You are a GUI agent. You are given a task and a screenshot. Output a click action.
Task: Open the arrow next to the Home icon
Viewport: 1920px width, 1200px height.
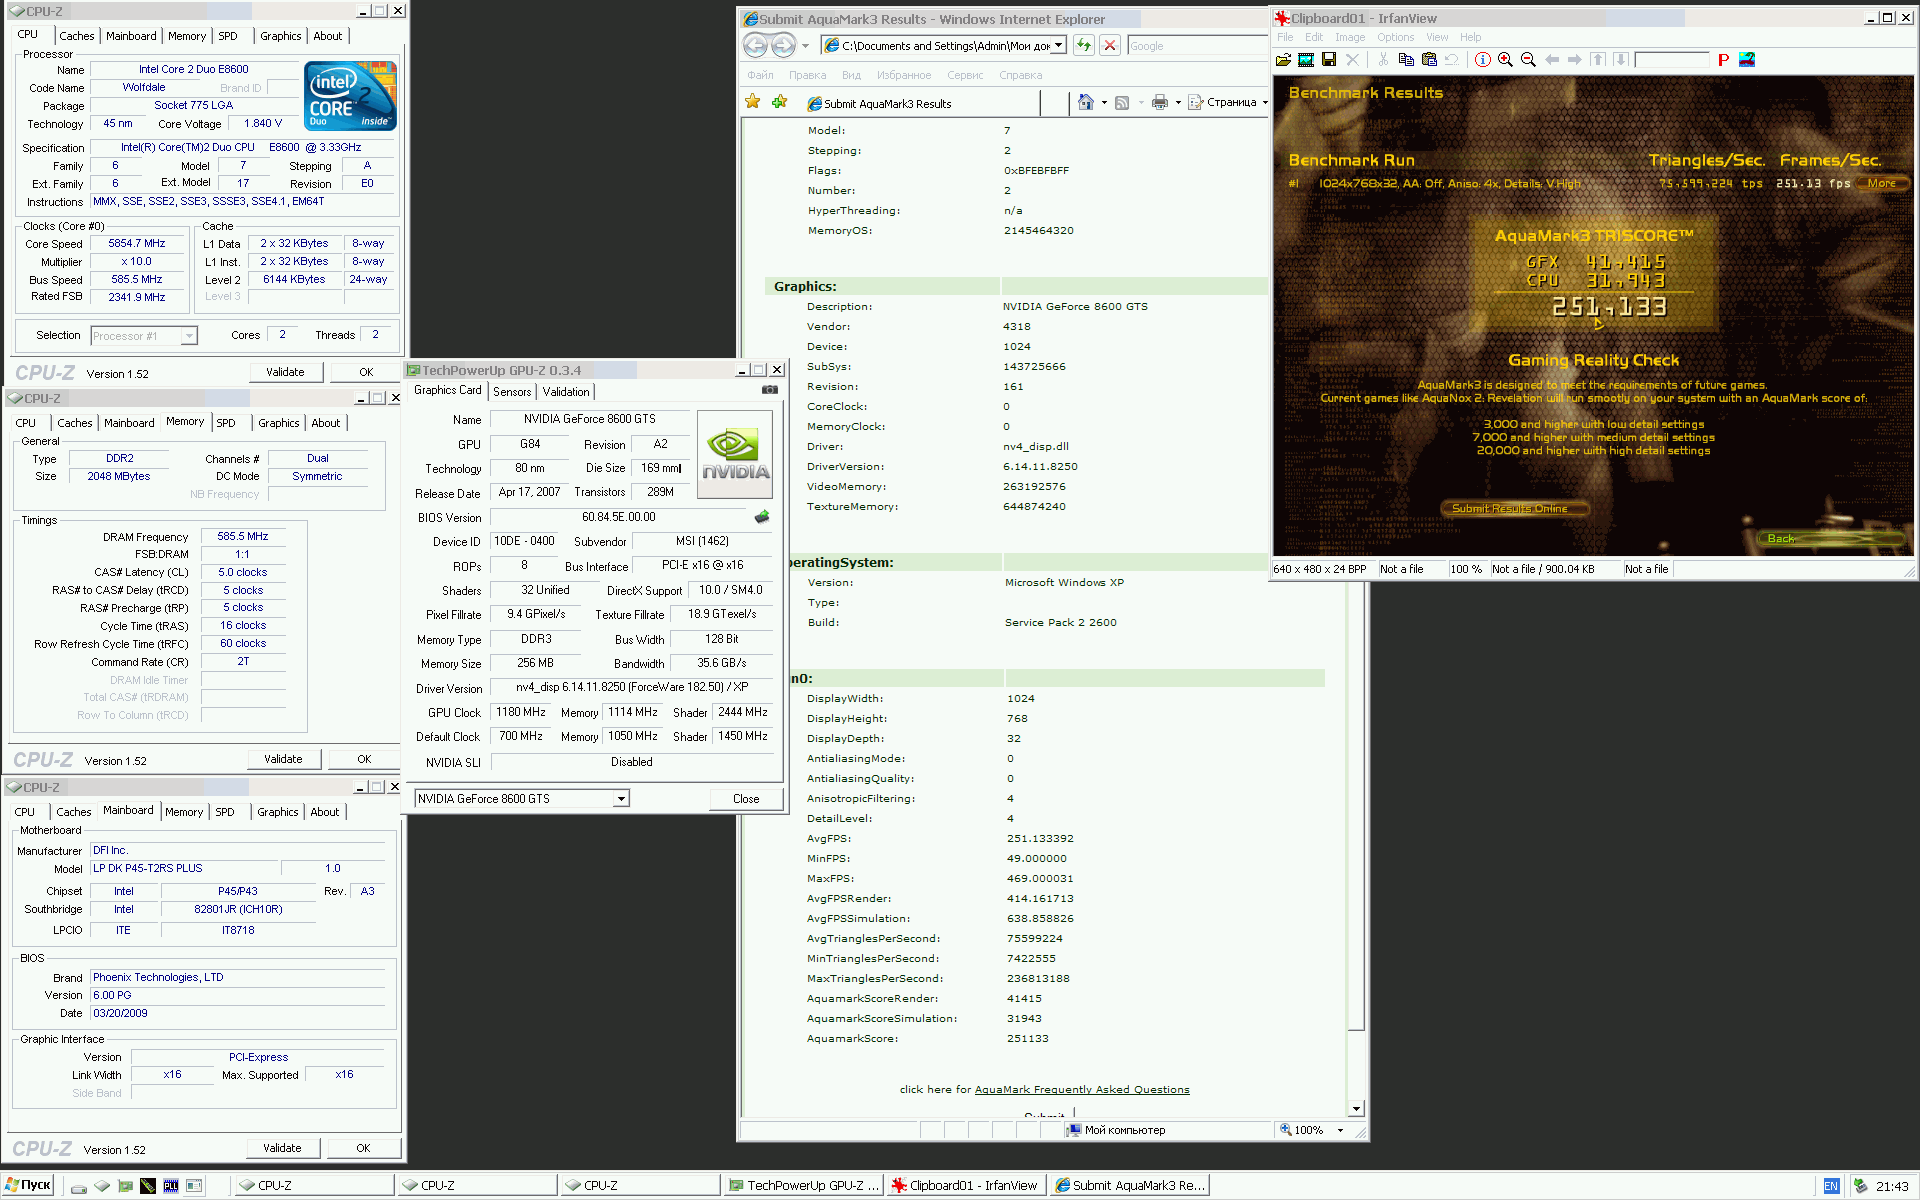(1104, 103)
